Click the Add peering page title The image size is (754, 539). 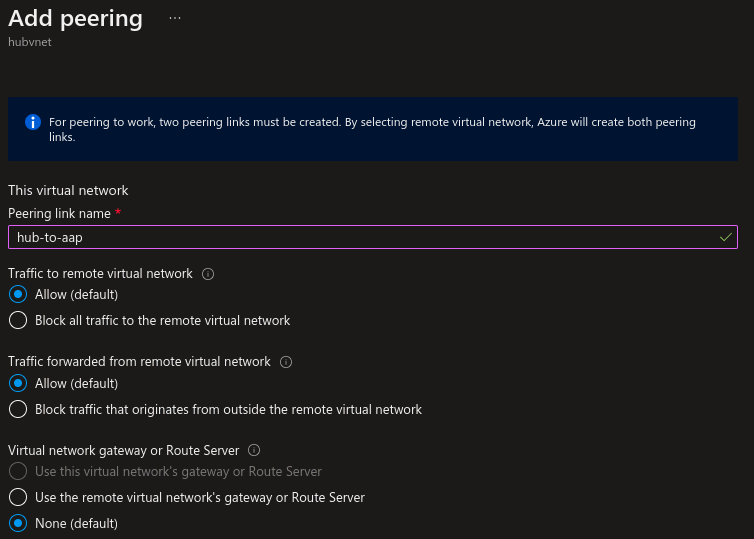75,19
